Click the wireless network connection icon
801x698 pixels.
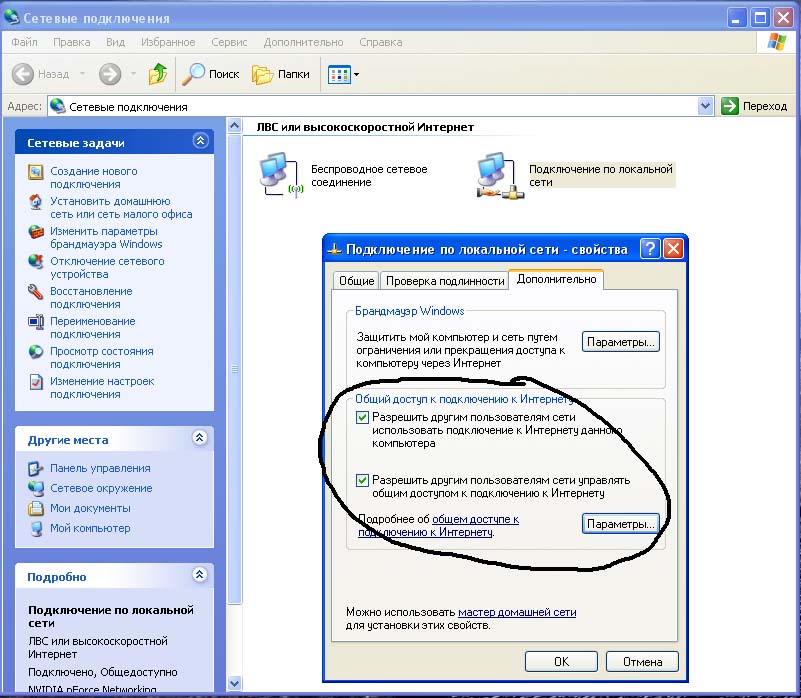click(277, 173)
